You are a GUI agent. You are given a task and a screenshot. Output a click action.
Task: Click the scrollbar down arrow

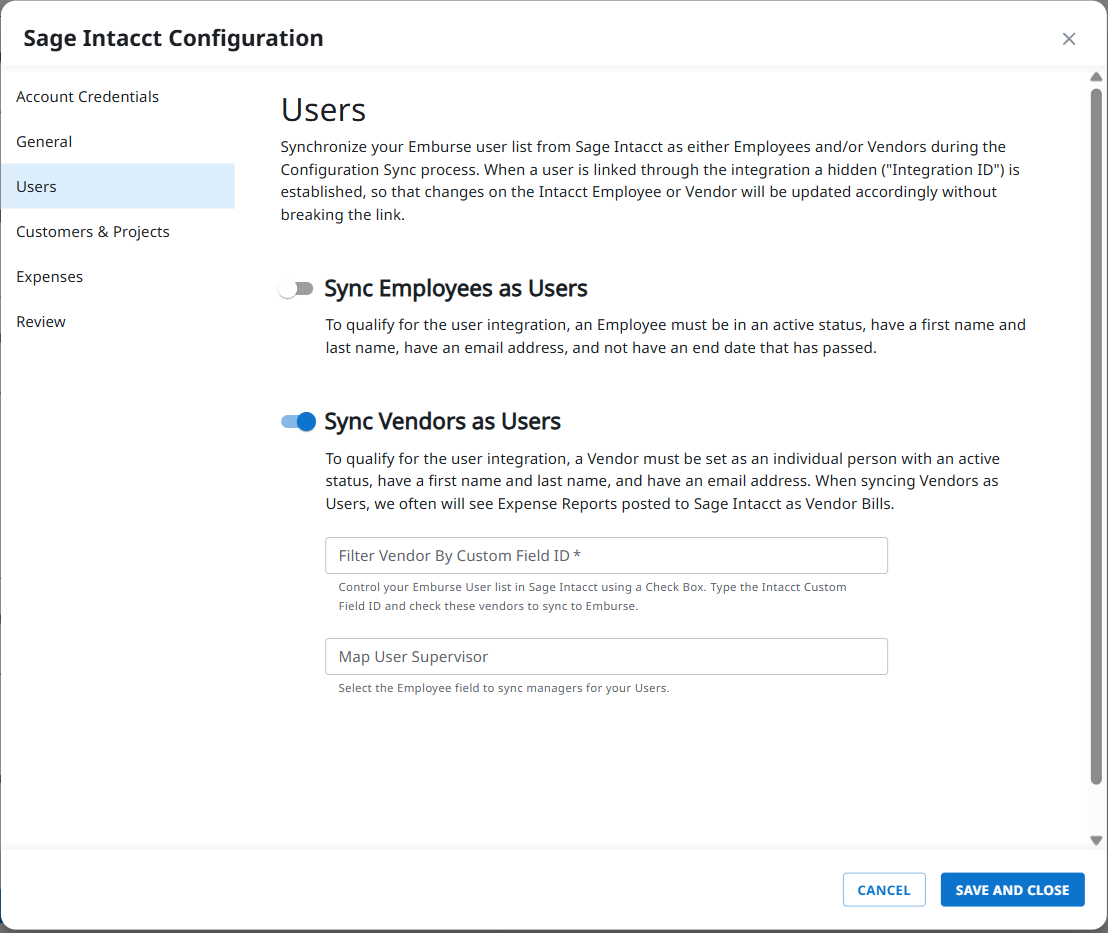[1096, 840]
